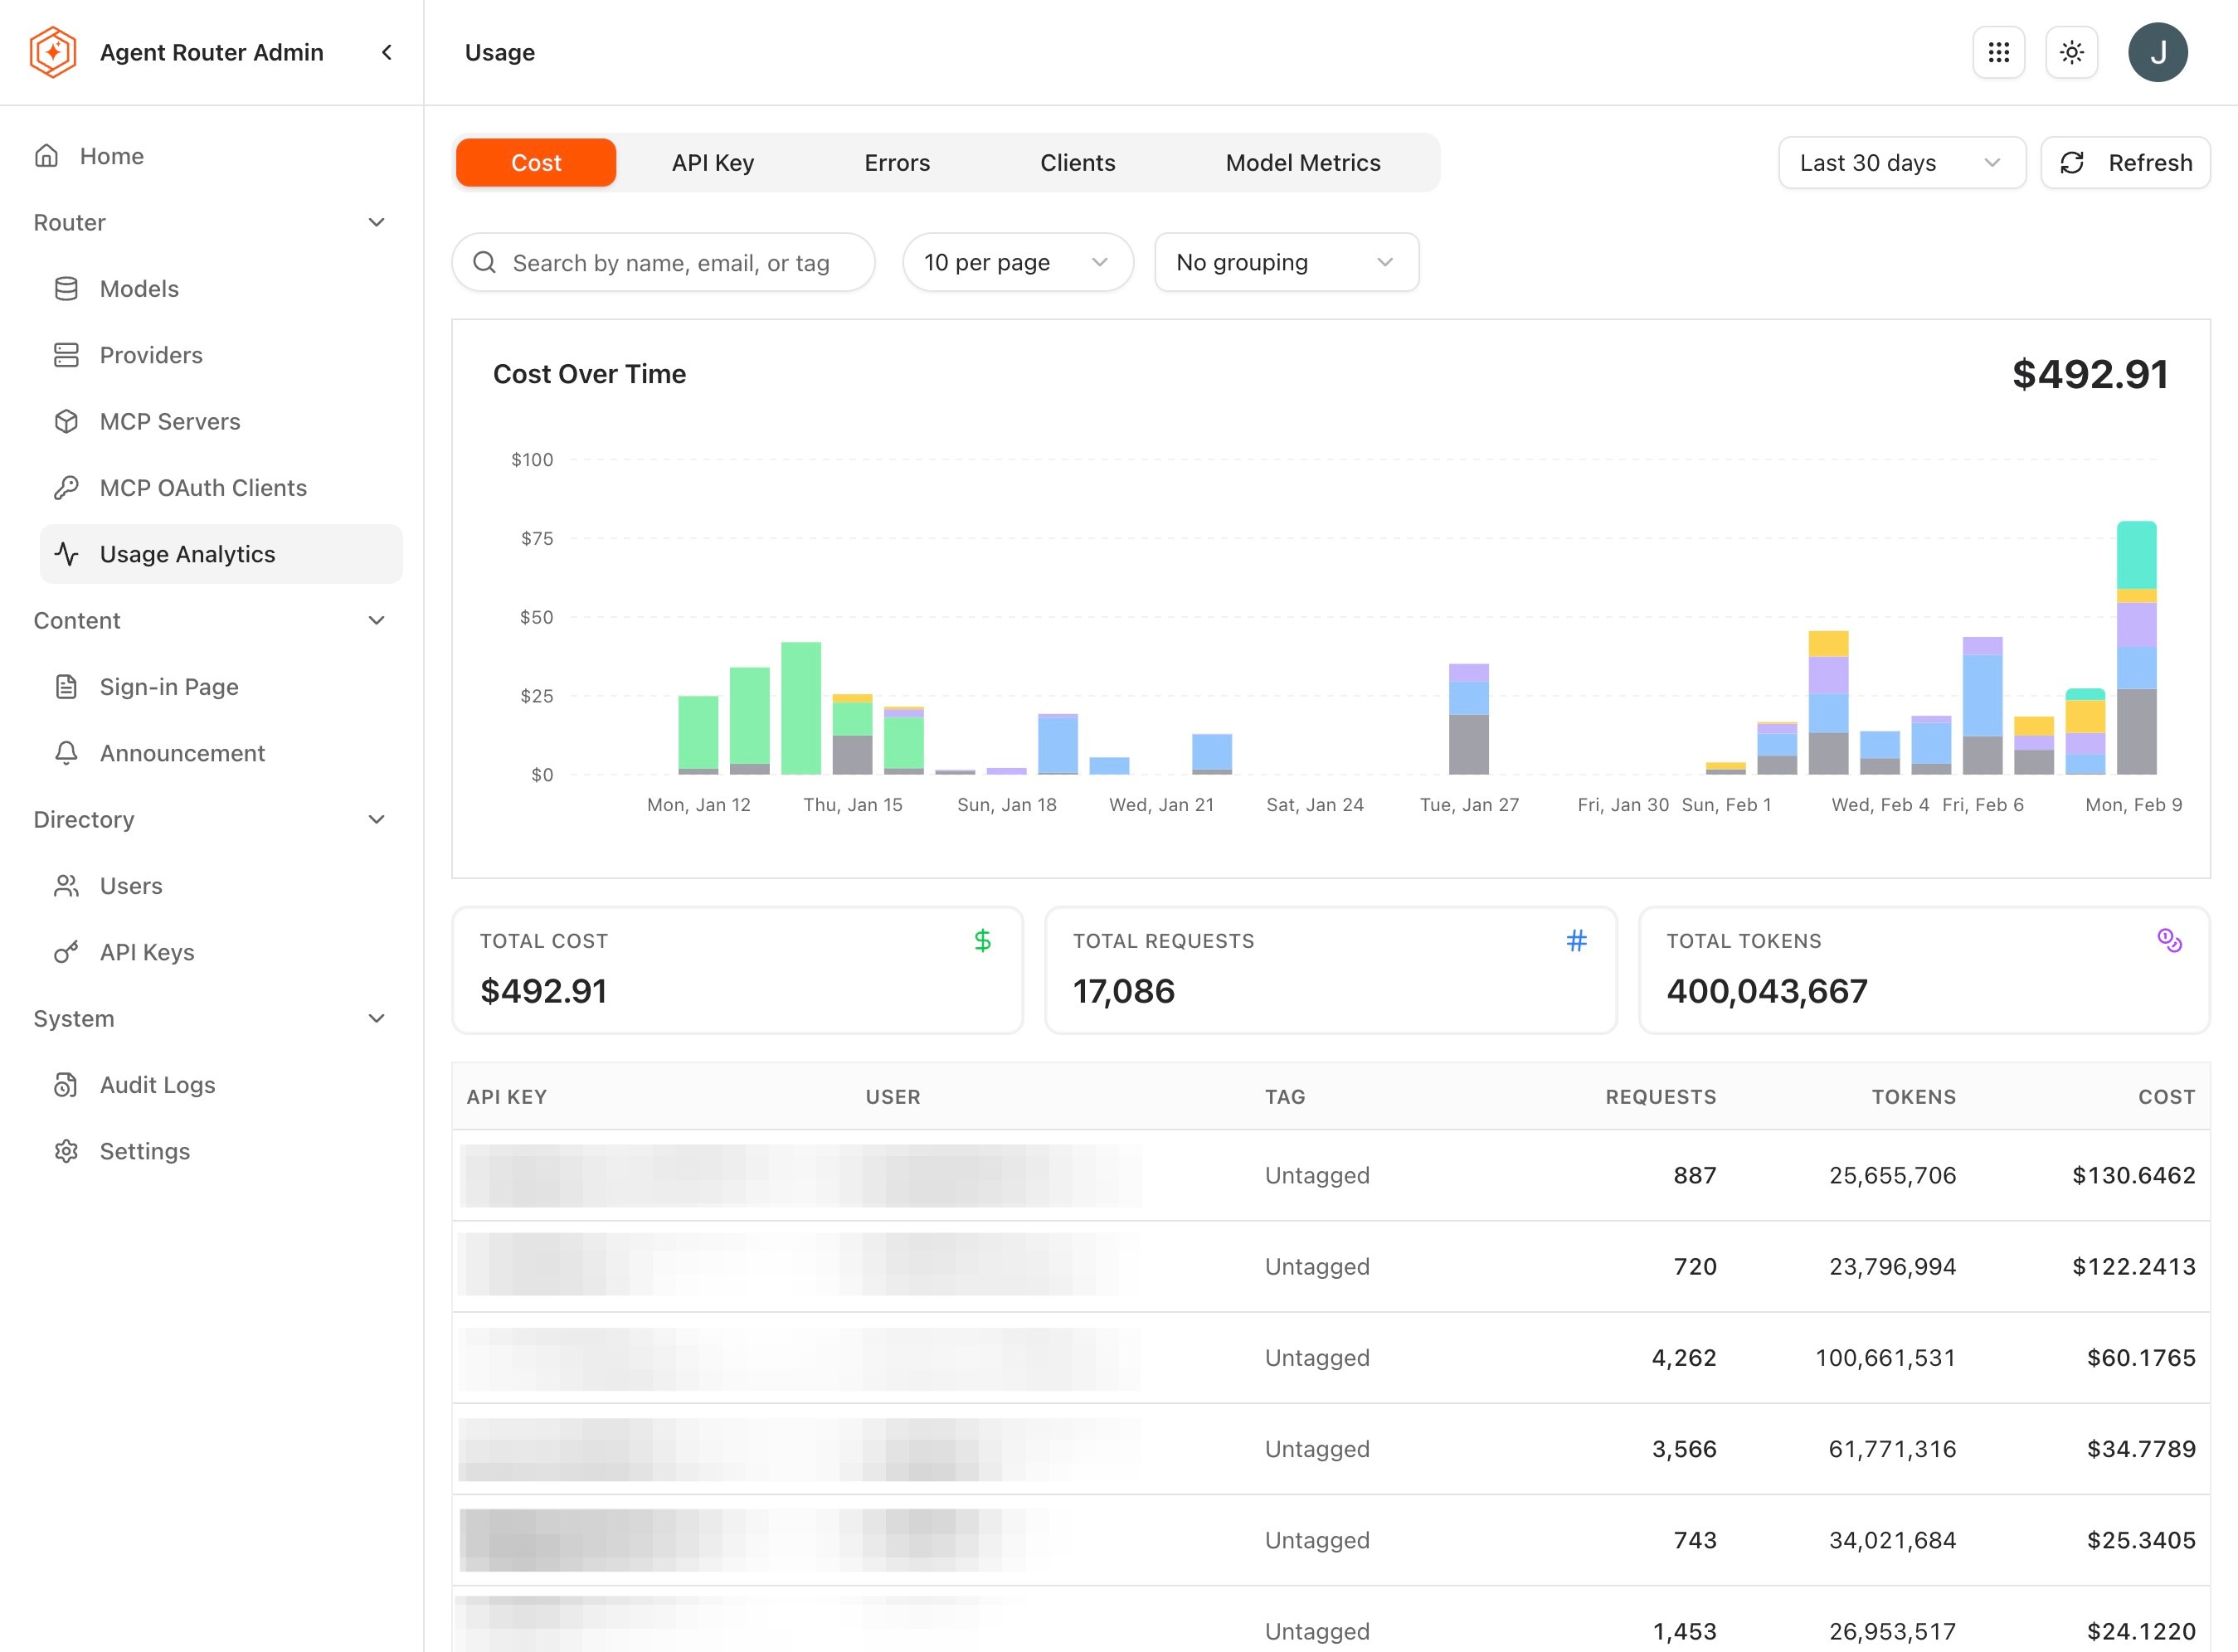Open the Last 30 days date dropdown
Image resolution: width=2238 pixels, height=1652 pixels.
coord(1902,163)
